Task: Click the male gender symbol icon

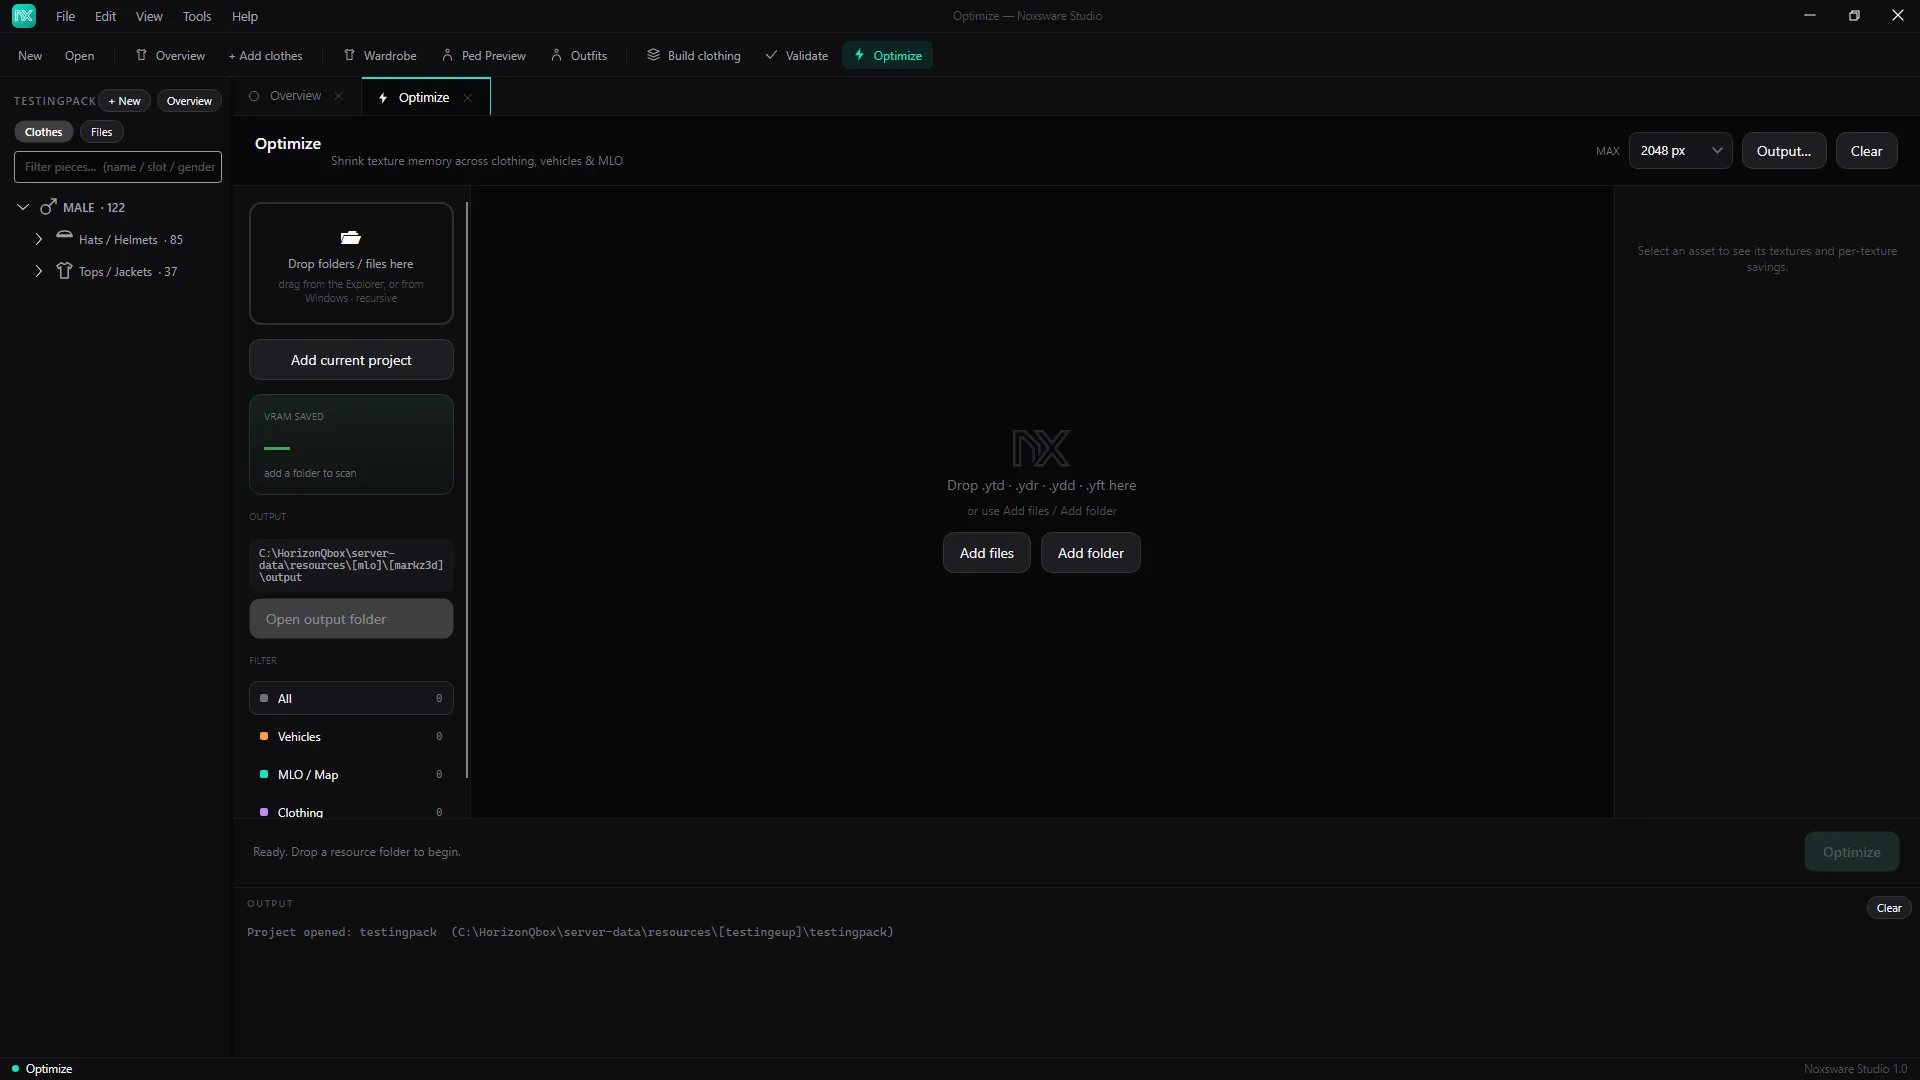Action: 48,207
